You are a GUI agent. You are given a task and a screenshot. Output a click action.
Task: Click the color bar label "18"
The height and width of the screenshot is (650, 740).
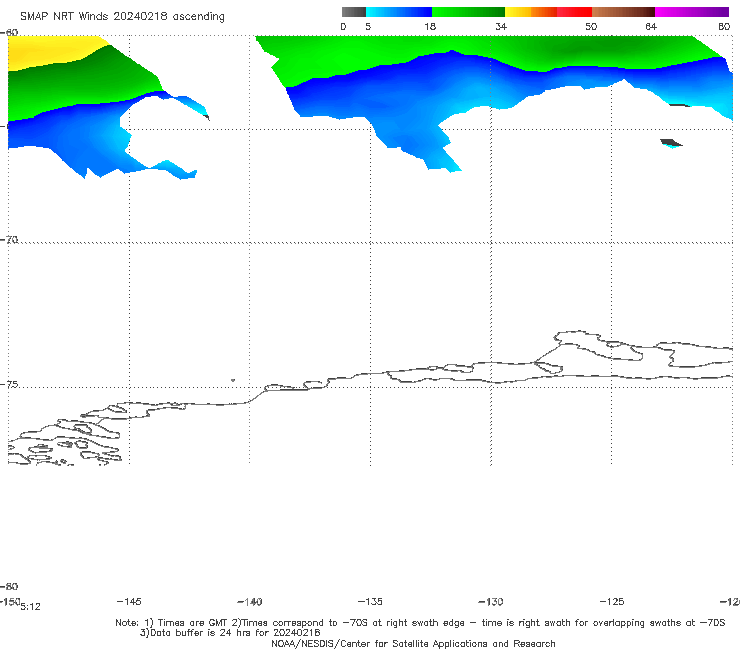pyautogui.click(x=430, y=27)
